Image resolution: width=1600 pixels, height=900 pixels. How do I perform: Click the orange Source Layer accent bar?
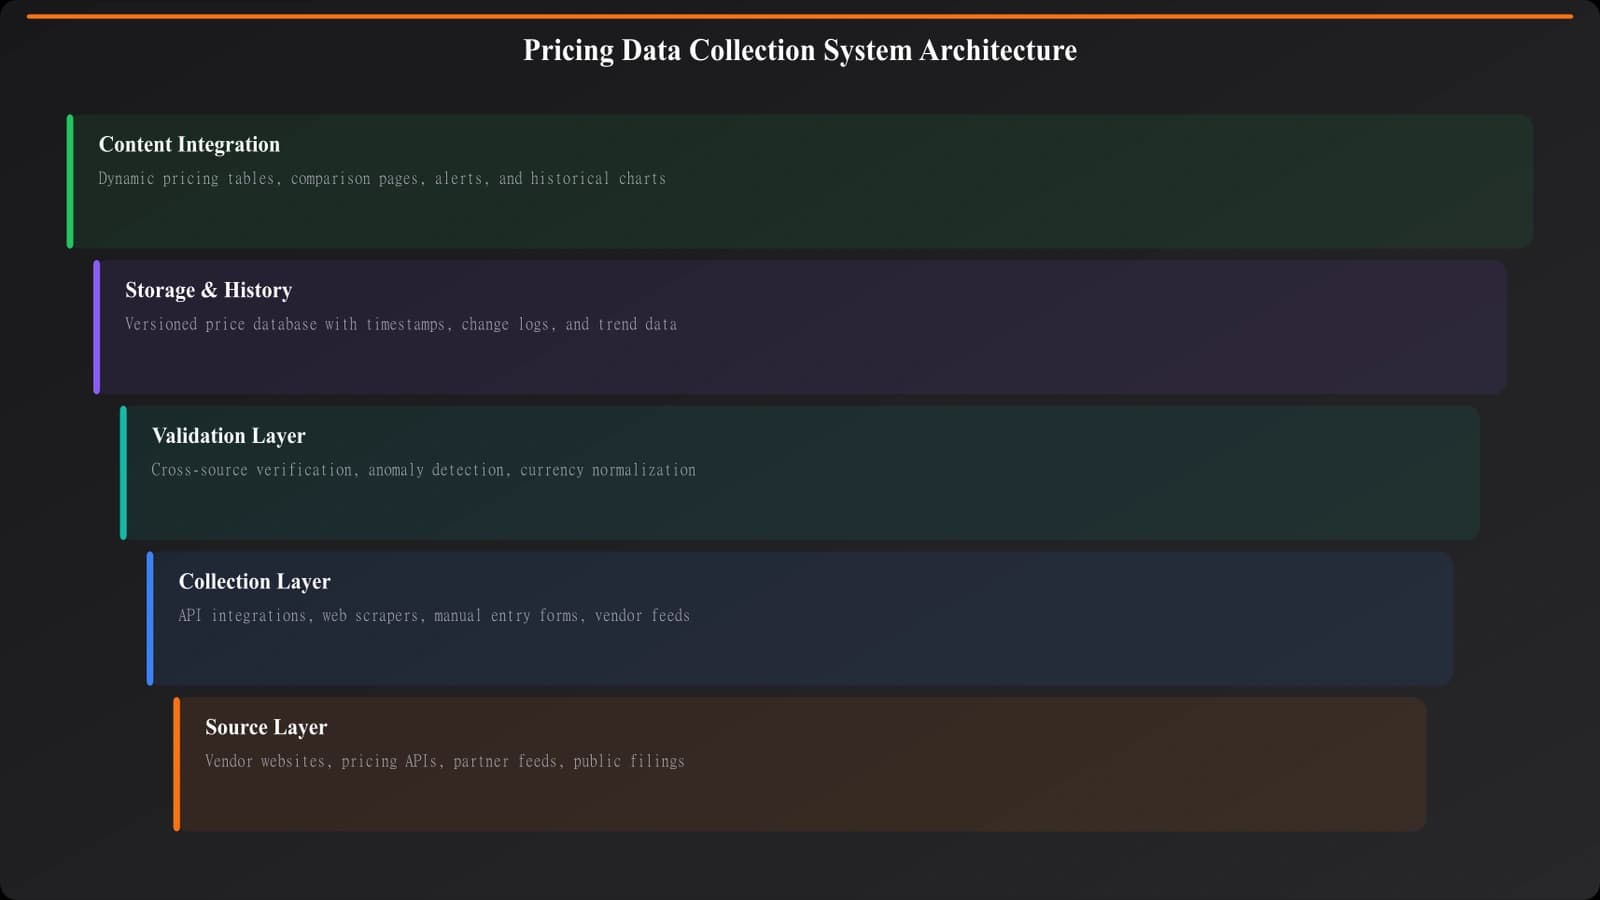click(x=178, y=763)
